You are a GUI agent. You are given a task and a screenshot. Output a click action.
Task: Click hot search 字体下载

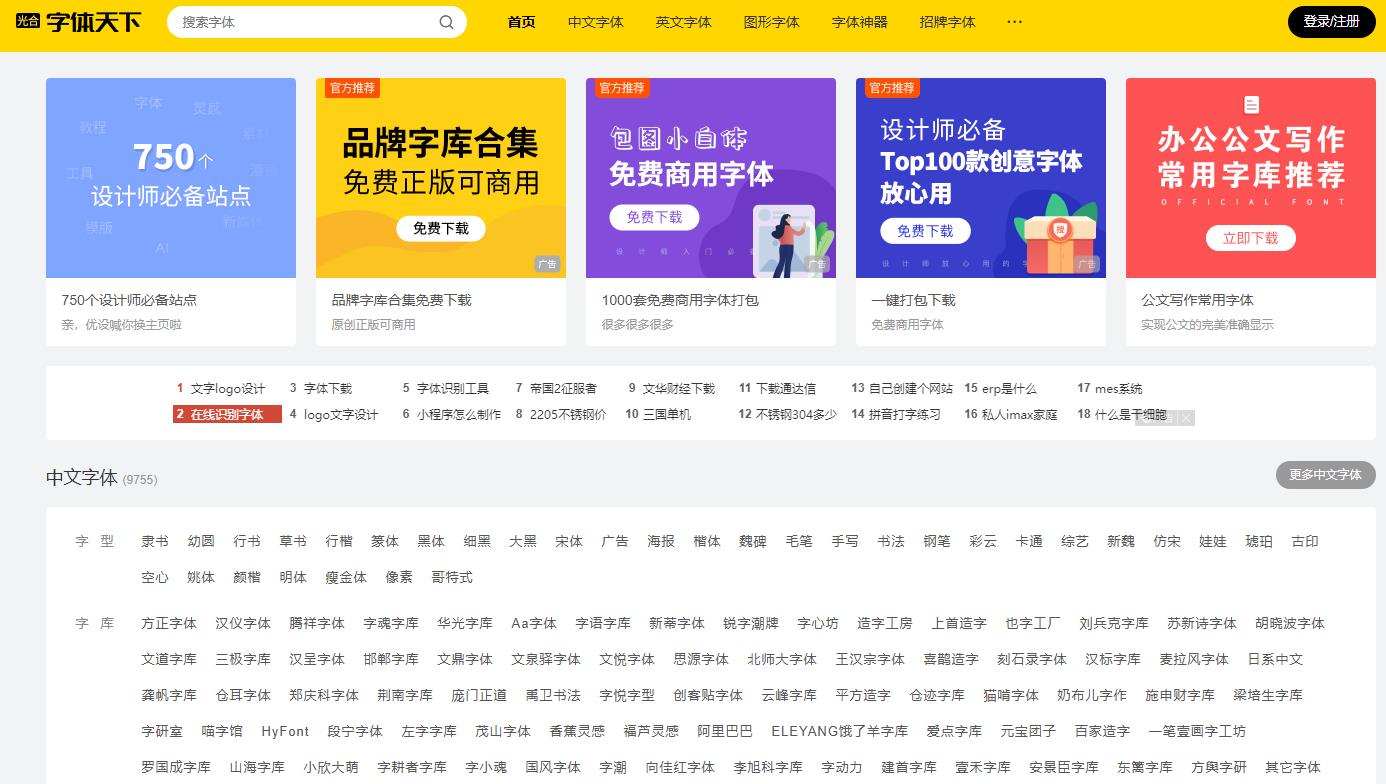pos(328,388)
